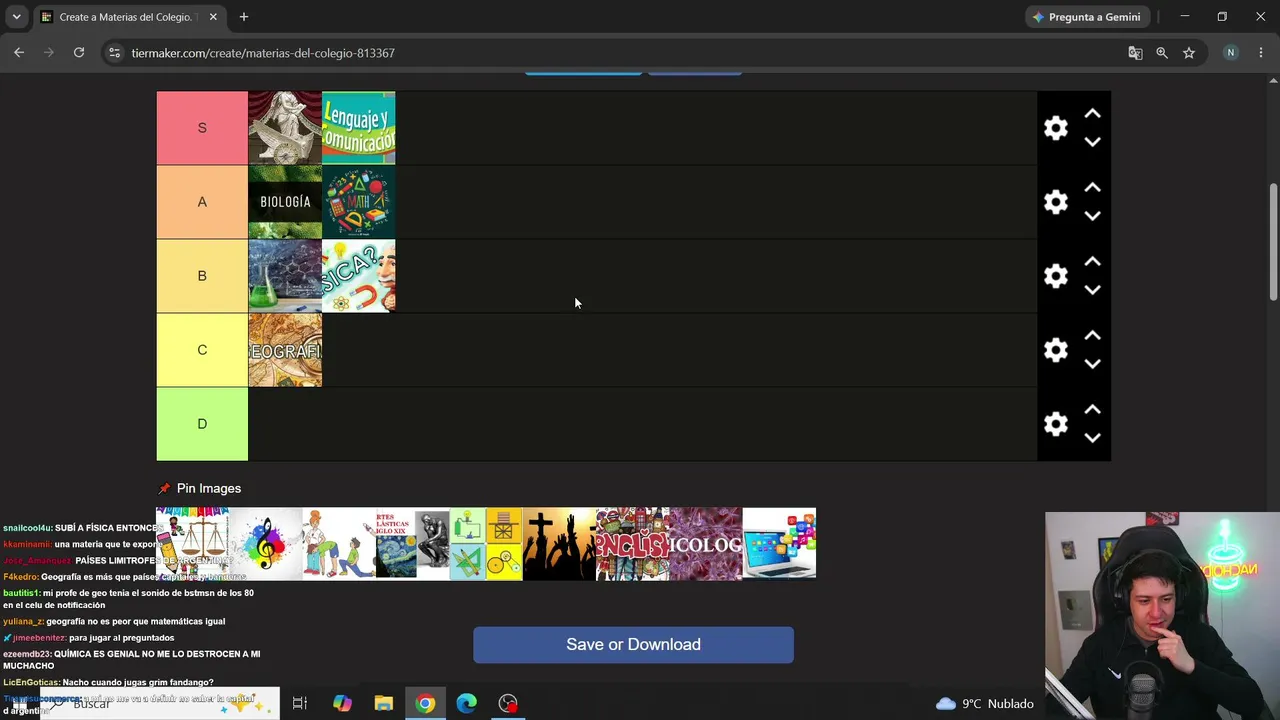Image resolution: width=1280 pixels, height=720 pixels.
Task: View site information icon in address bar
Action: tap(115, 53)
